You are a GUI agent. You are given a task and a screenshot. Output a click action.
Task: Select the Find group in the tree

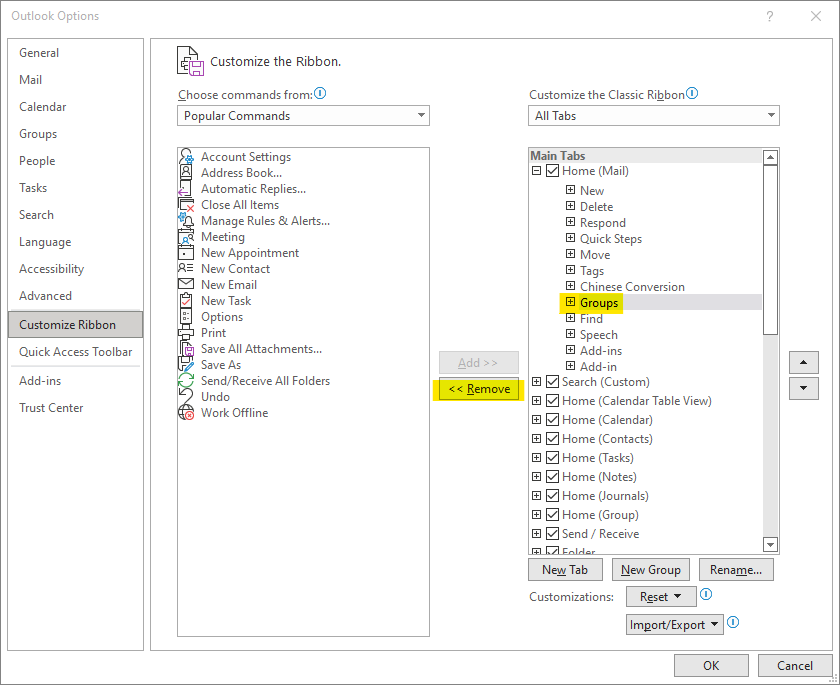pos(591,319)
